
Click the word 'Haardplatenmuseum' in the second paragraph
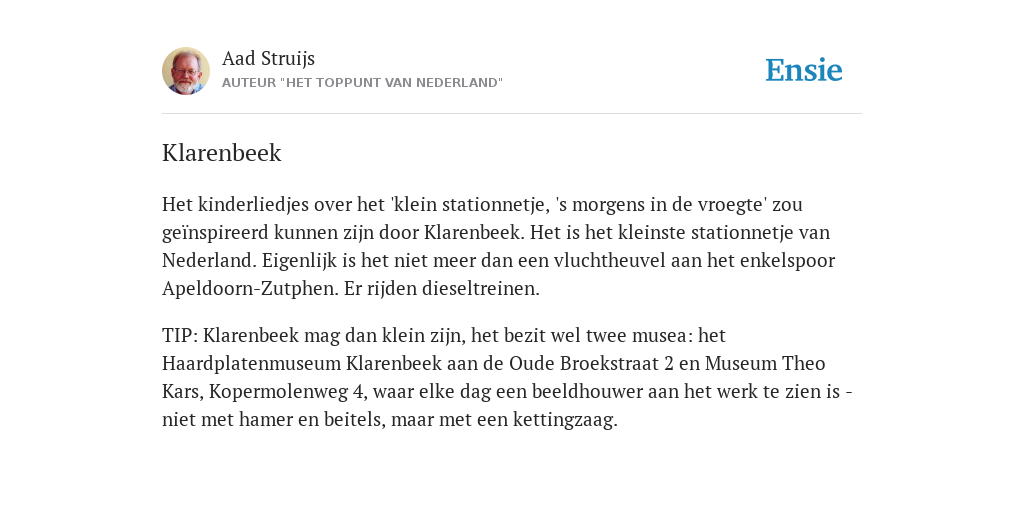pyautogui.click(x=251, y=363)
